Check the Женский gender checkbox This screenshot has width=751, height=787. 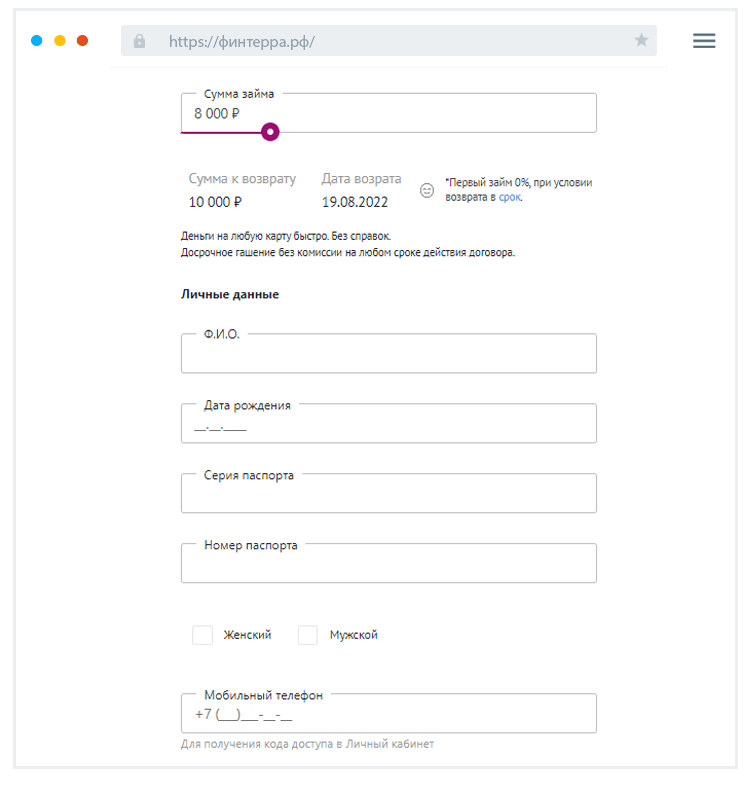click(x=203, y=635)
